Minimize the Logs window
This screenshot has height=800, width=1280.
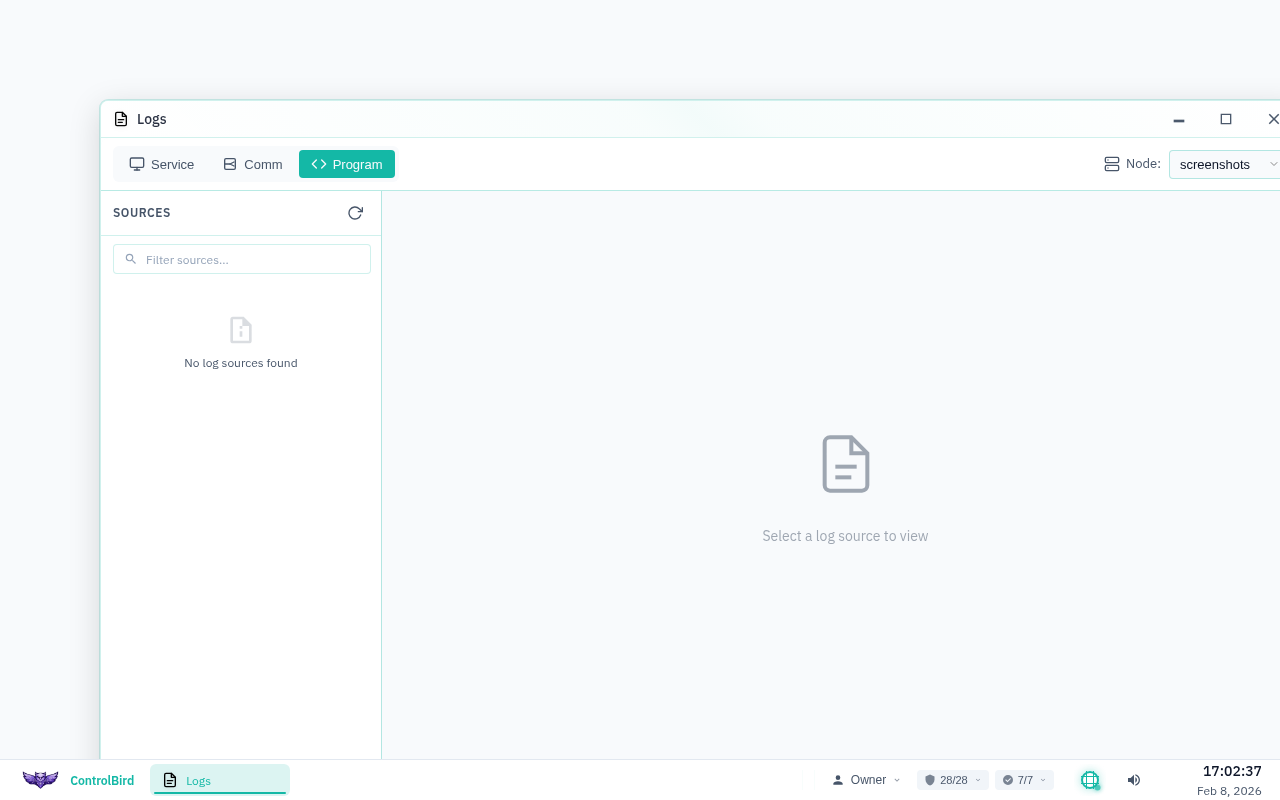coord(1179,119)
